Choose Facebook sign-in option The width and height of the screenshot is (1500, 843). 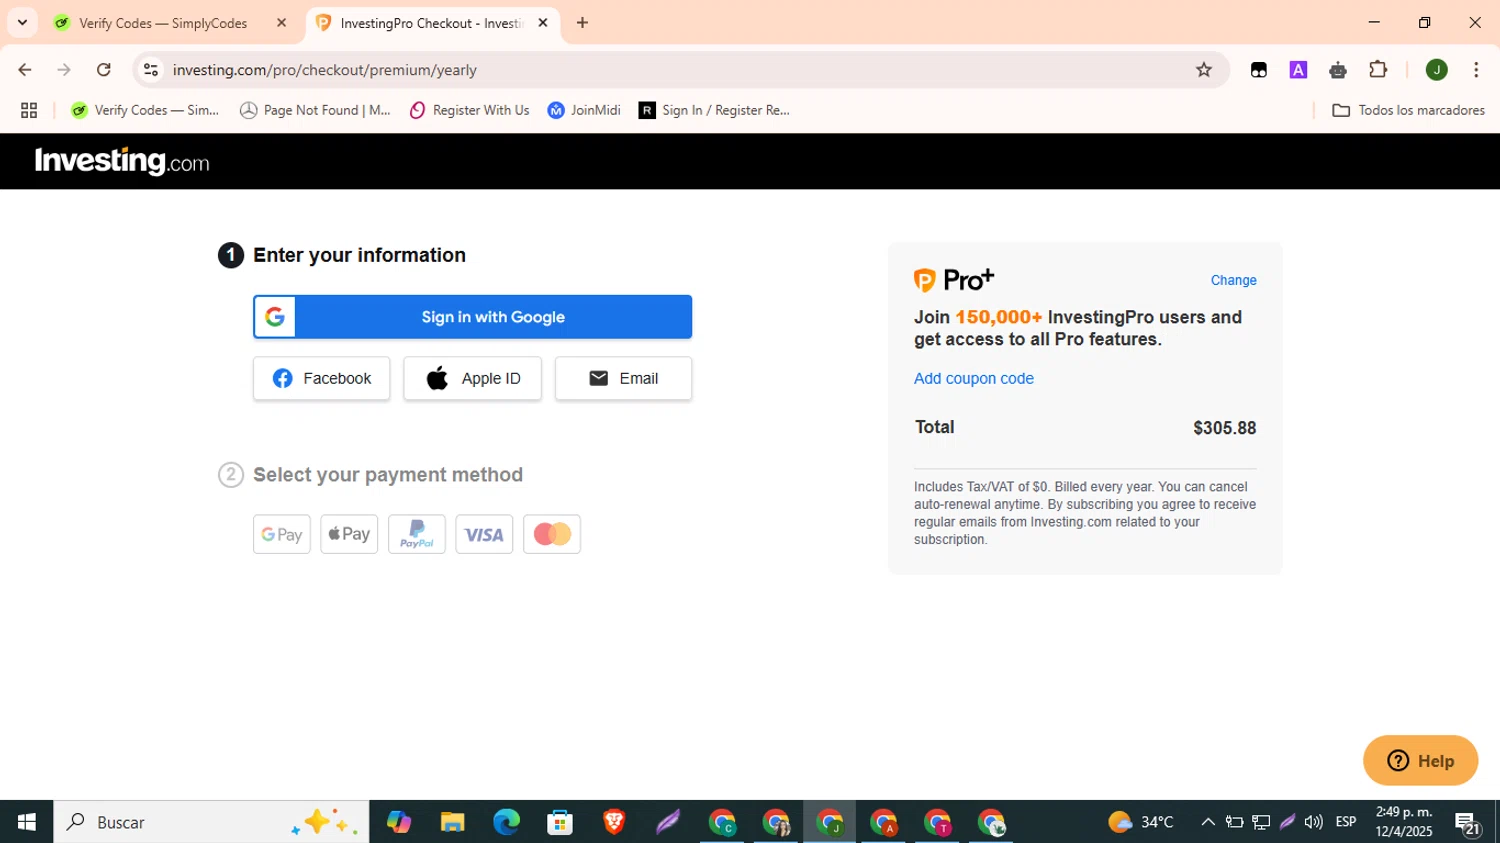click(321, 378)
